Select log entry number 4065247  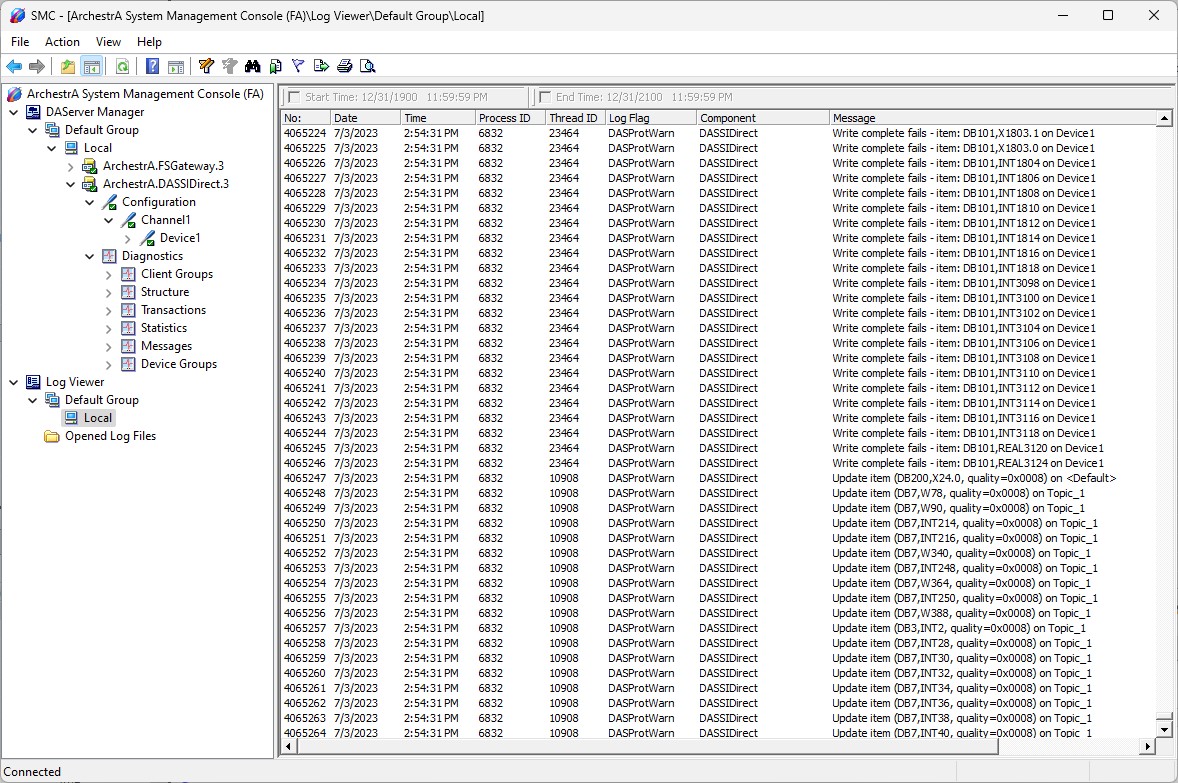point(718,478)
